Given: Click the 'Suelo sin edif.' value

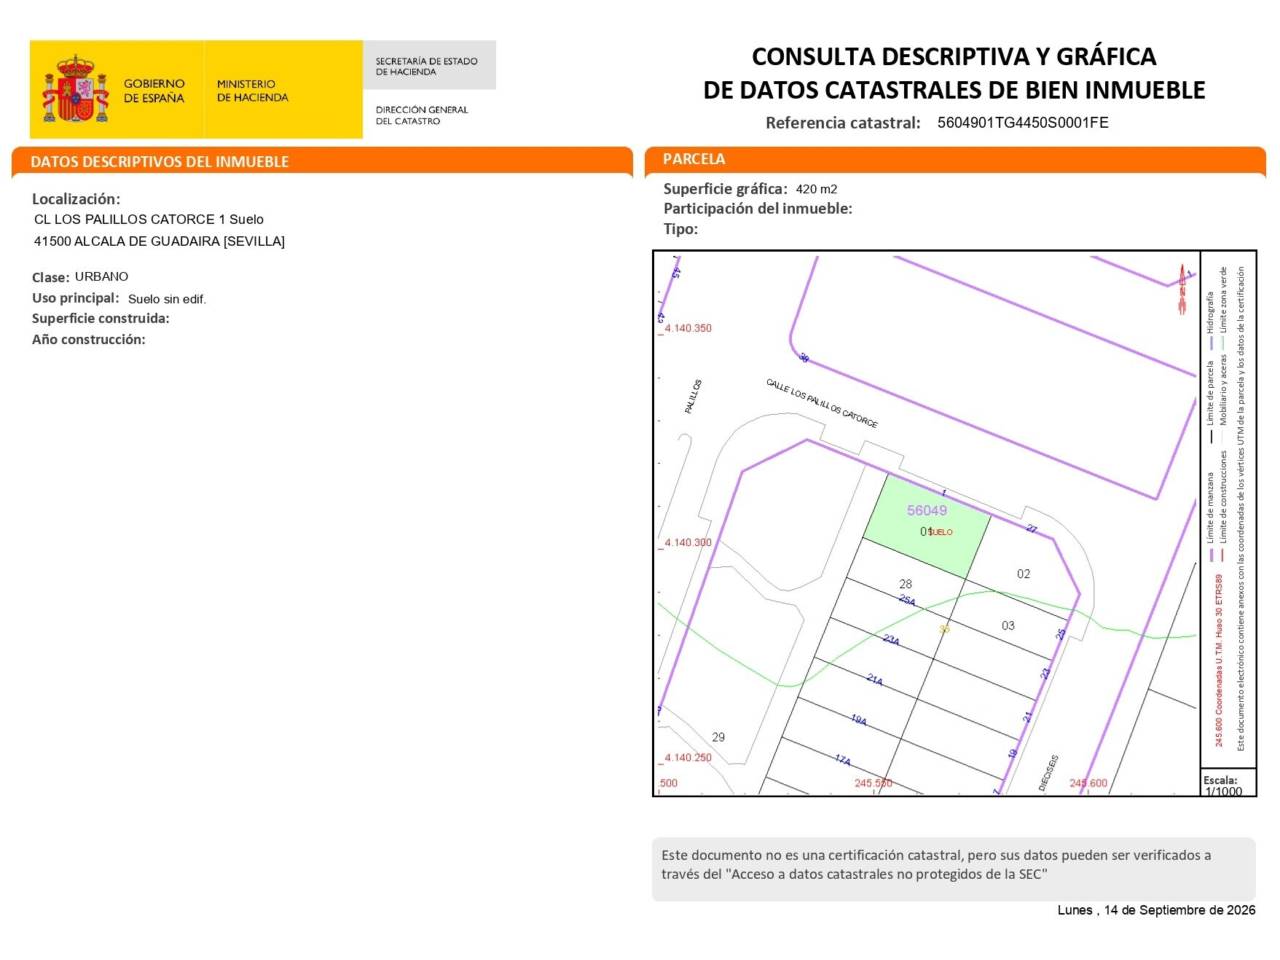Looking at the screenshot, I should [x=167, y=299].
